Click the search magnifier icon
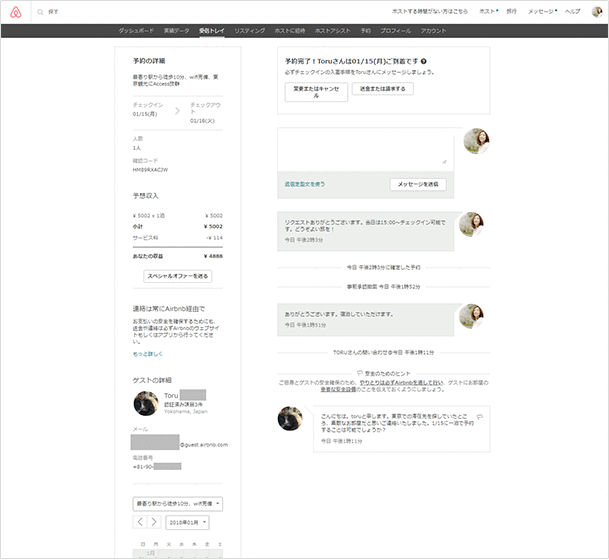Screen dimensions: 609x560 (x=40, y=11)
